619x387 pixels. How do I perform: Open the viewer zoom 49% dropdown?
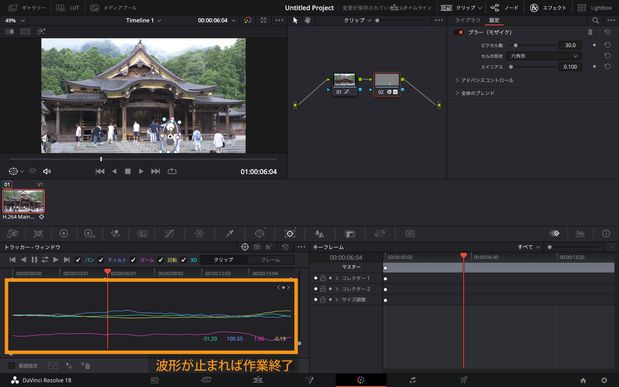coord(15,20)
